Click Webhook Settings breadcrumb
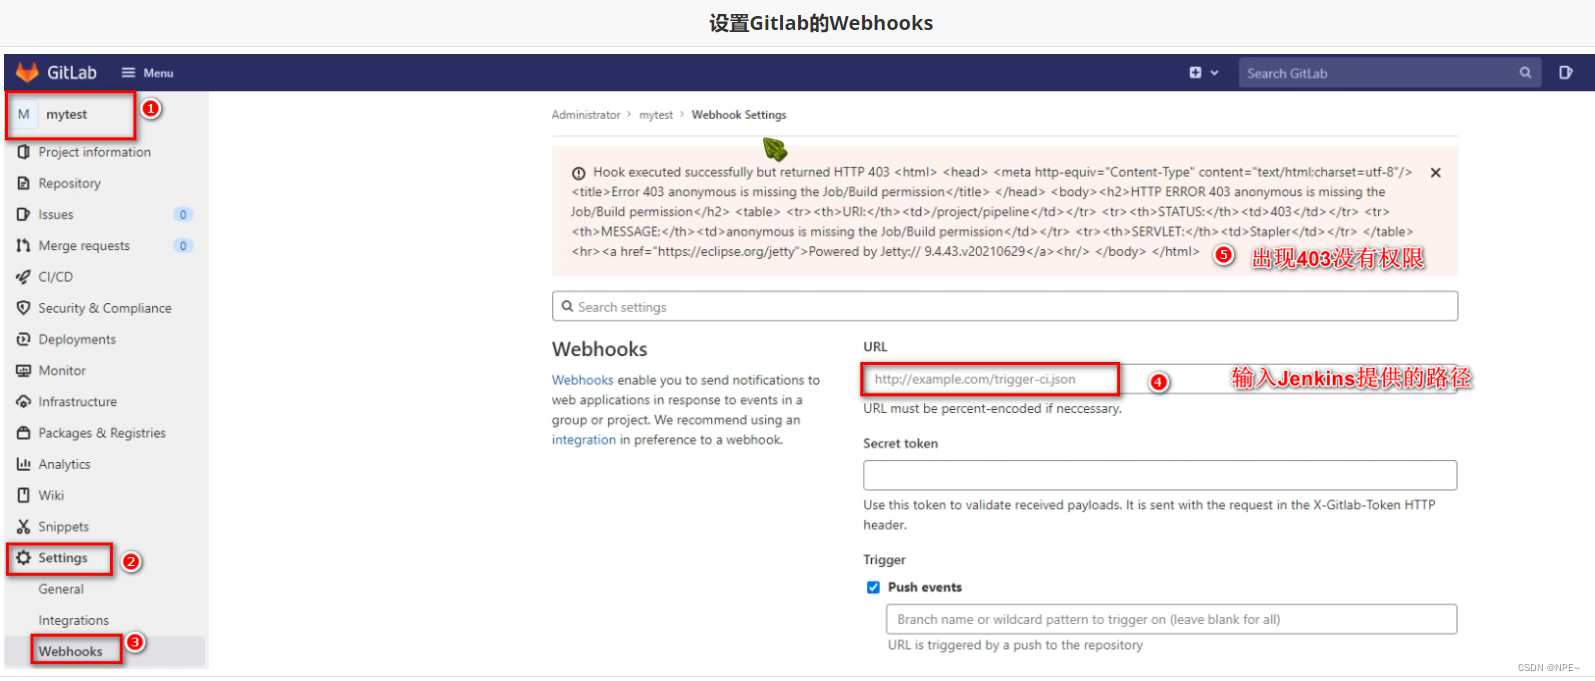This screenshot has height=681, width=1595. click(739, 115)
